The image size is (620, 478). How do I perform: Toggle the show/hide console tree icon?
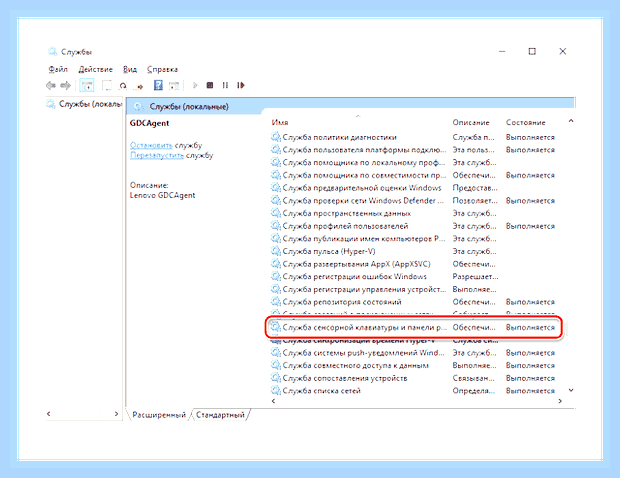point(87,85)
